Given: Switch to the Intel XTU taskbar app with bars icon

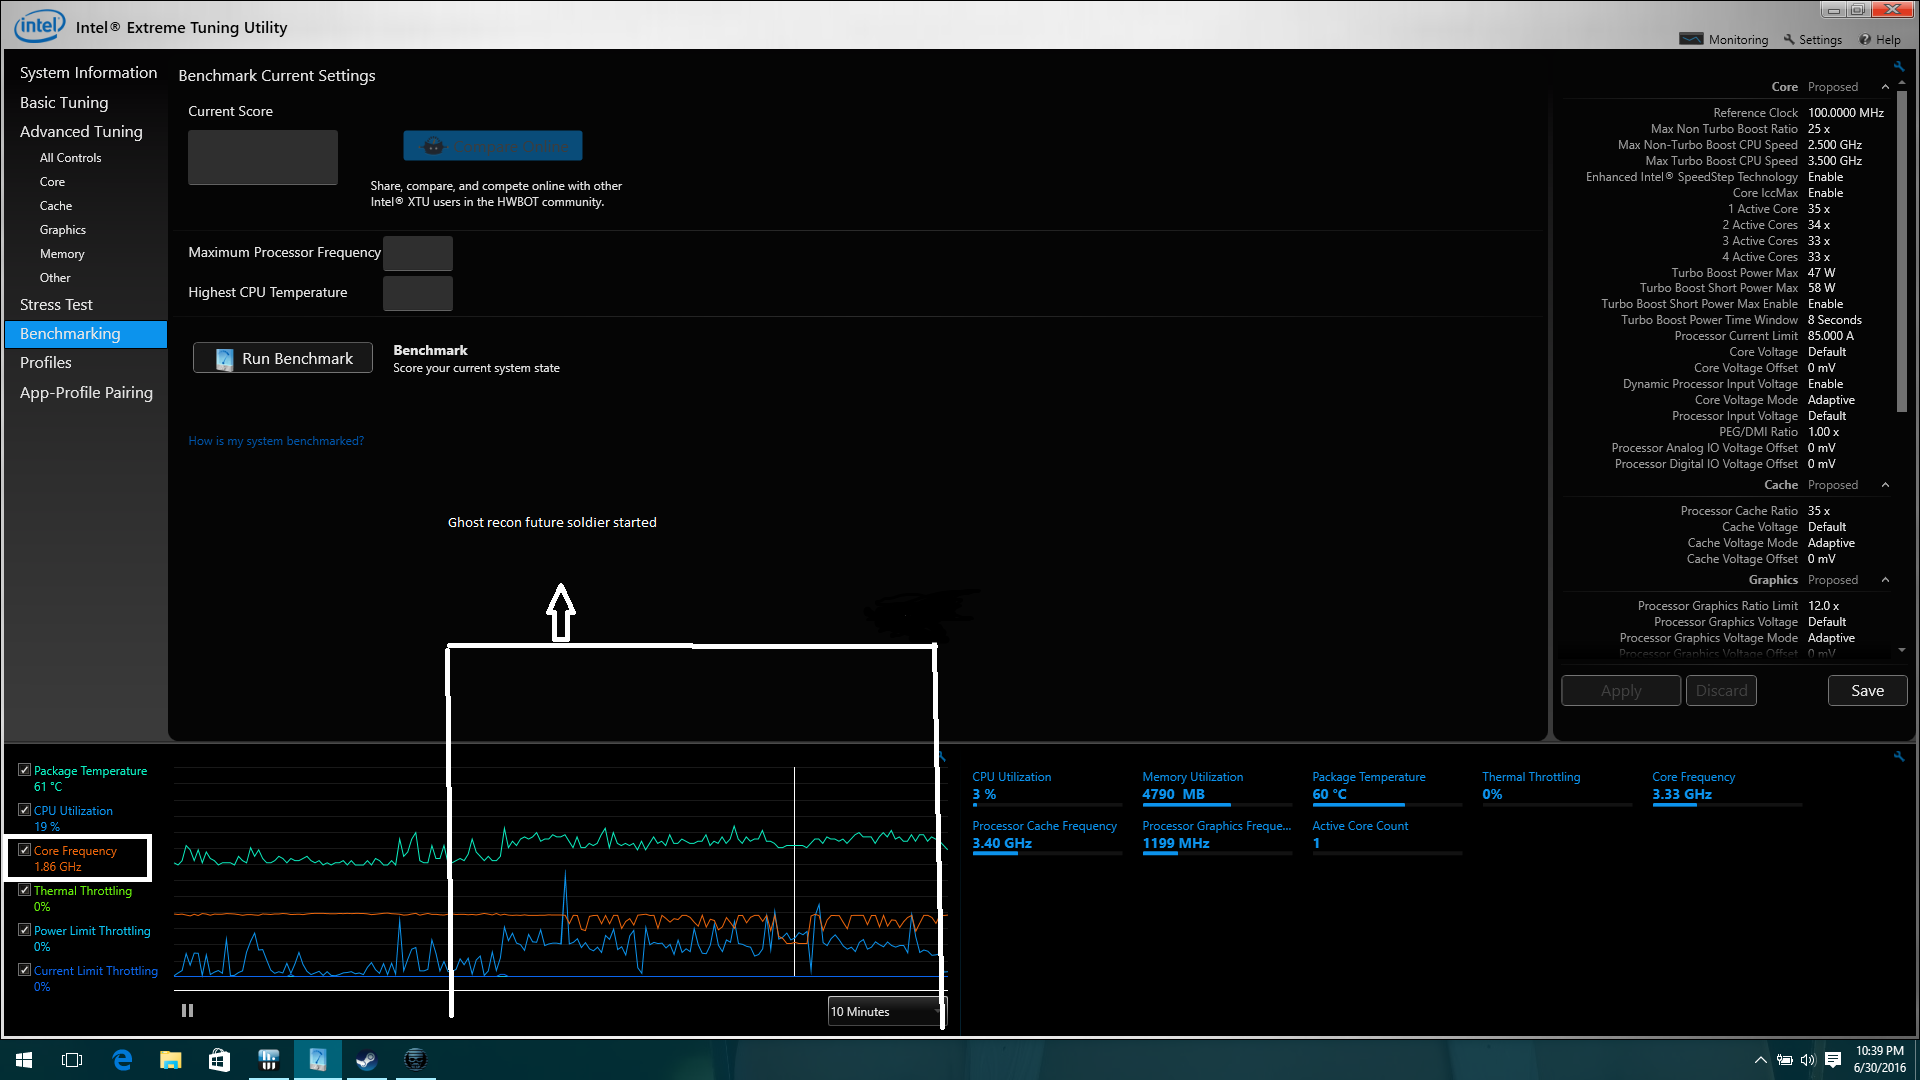Looking at the screenshot, I should coord(268,1060).
